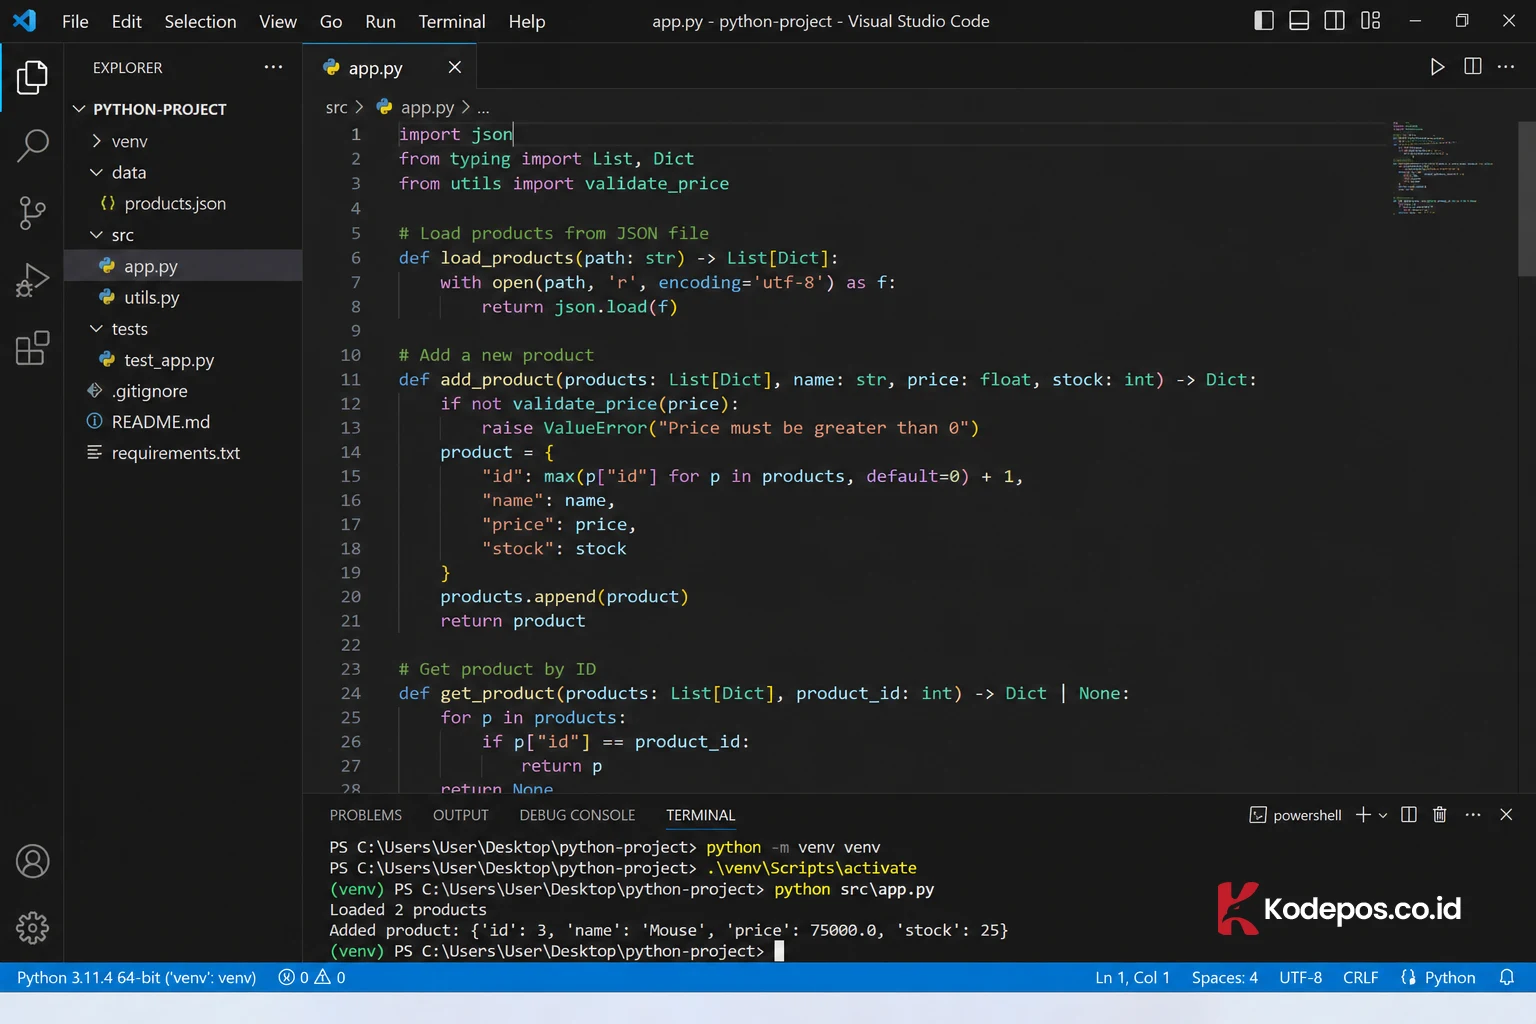Open editor More Actions ellipsis

tap(1506, 66)
